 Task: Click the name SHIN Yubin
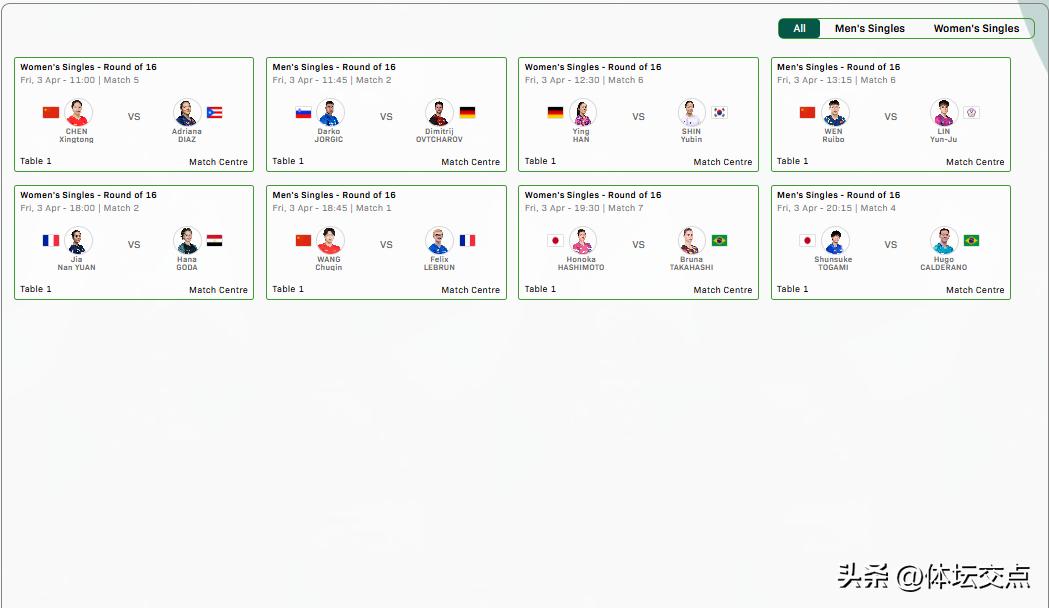click(x=691, y=135)
